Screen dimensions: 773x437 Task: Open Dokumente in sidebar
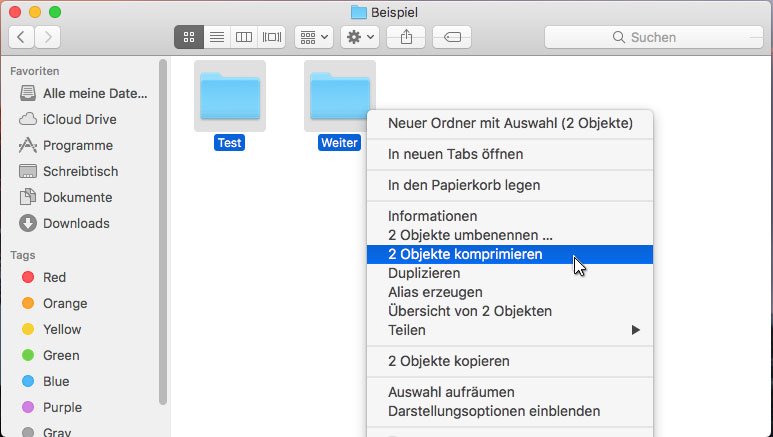66,197
